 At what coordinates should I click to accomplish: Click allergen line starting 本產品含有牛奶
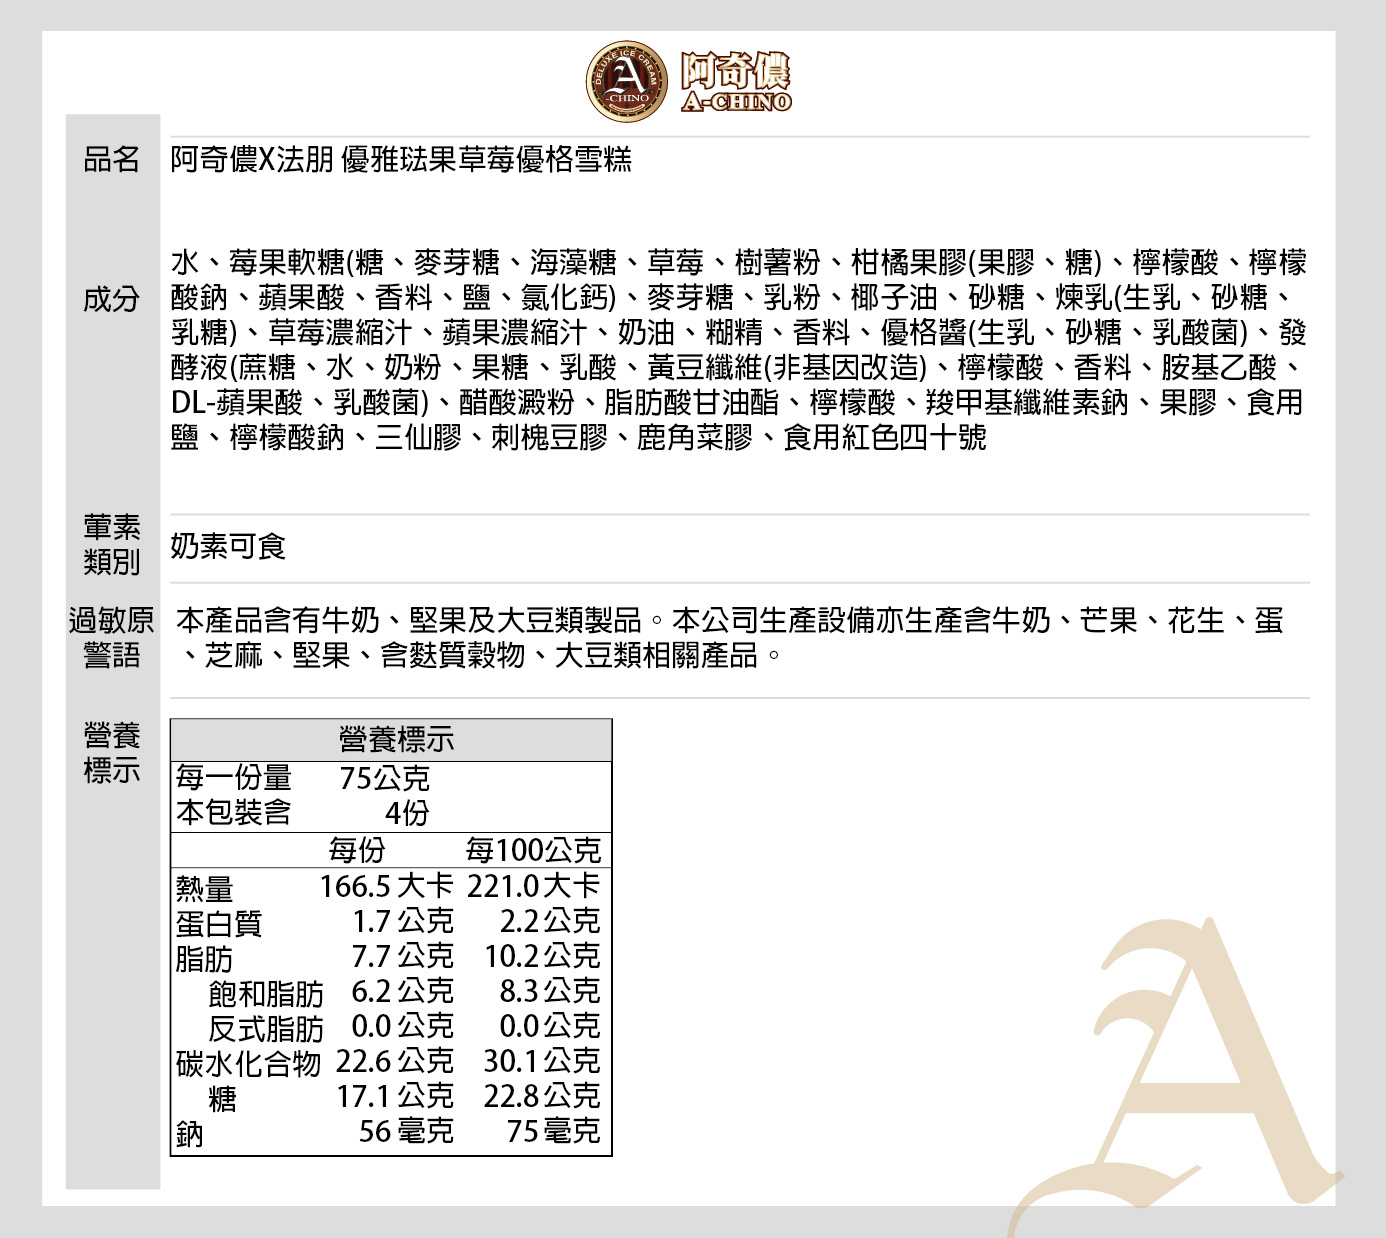pyautogui.click(x=730, y=621)
